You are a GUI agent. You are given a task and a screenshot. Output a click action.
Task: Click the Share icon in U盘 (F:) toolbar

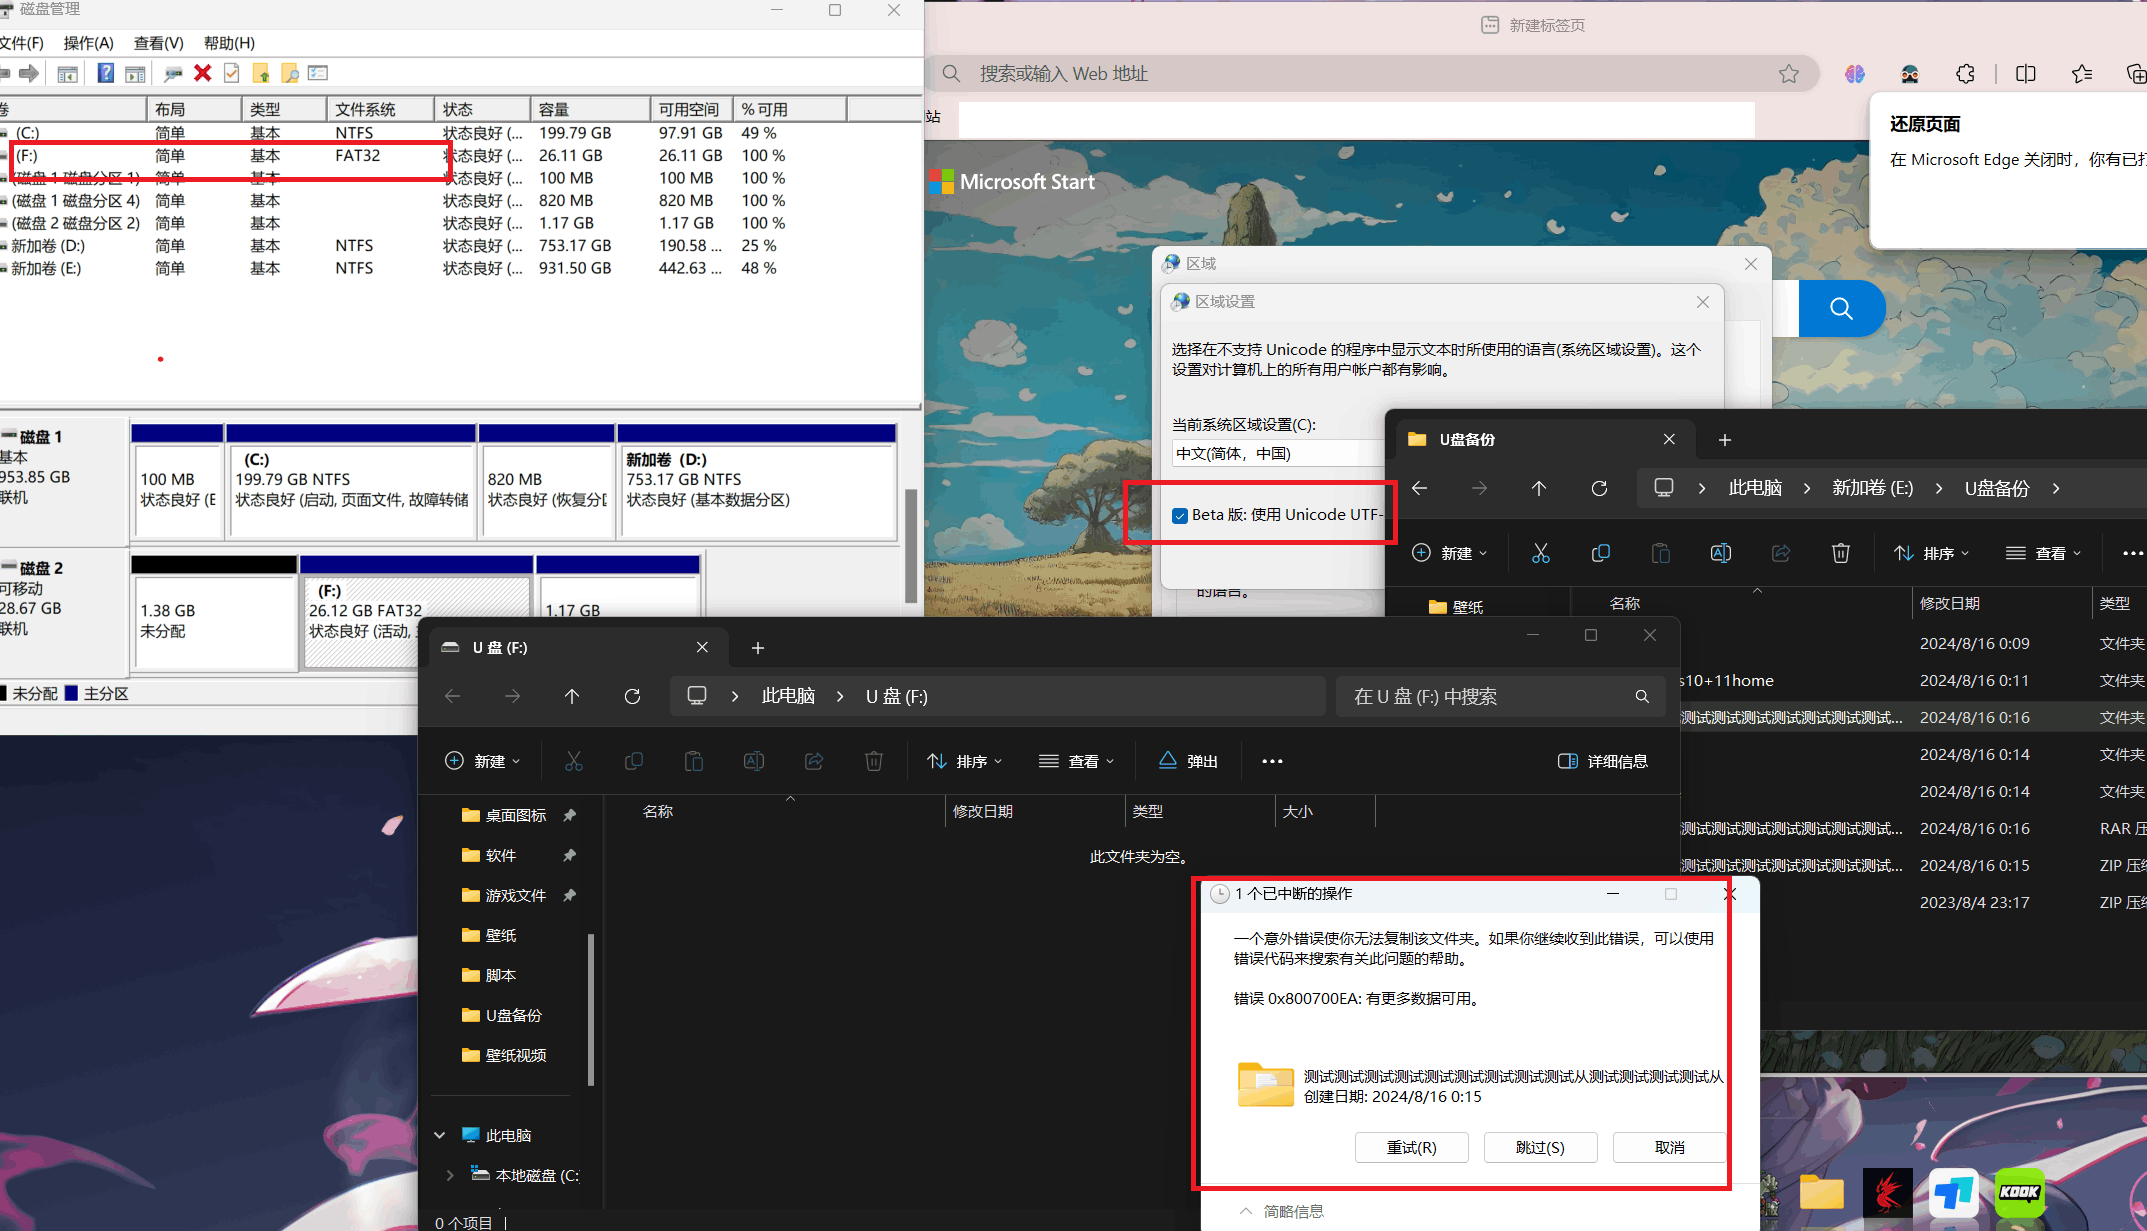click(x=813, y=760)
